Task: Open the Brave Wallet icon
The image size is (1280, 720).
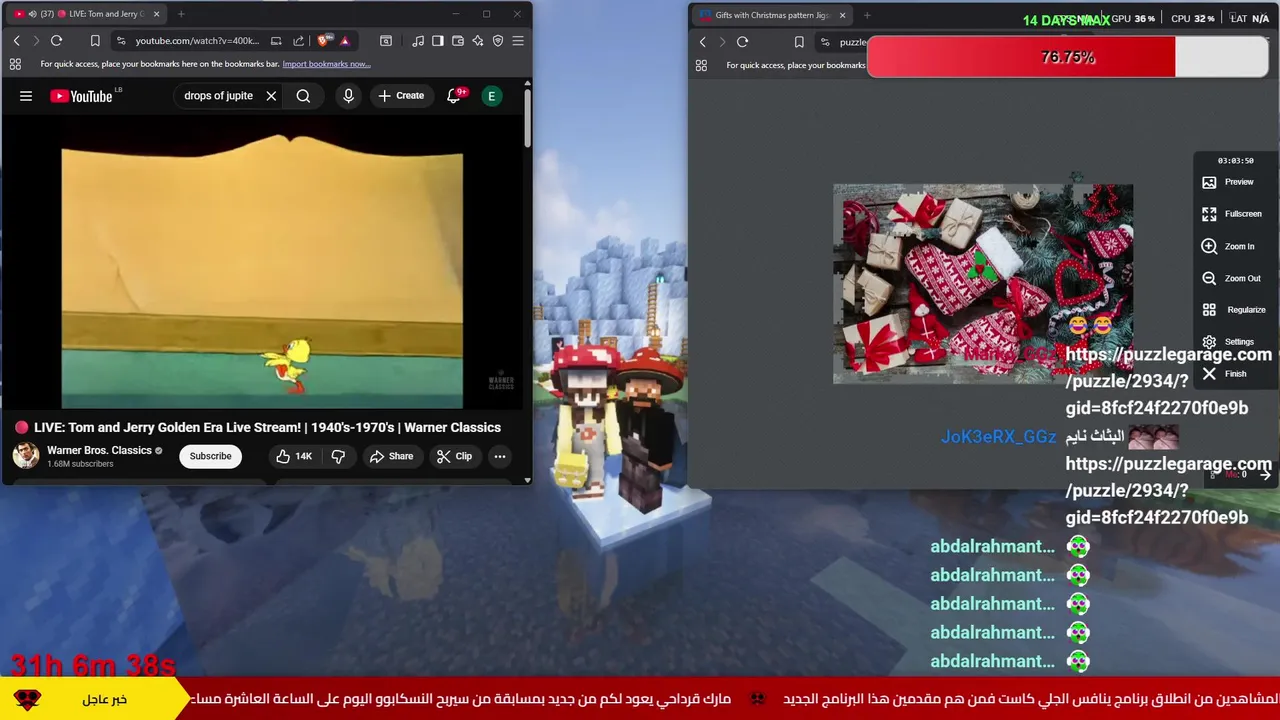Action: (458, 41)
